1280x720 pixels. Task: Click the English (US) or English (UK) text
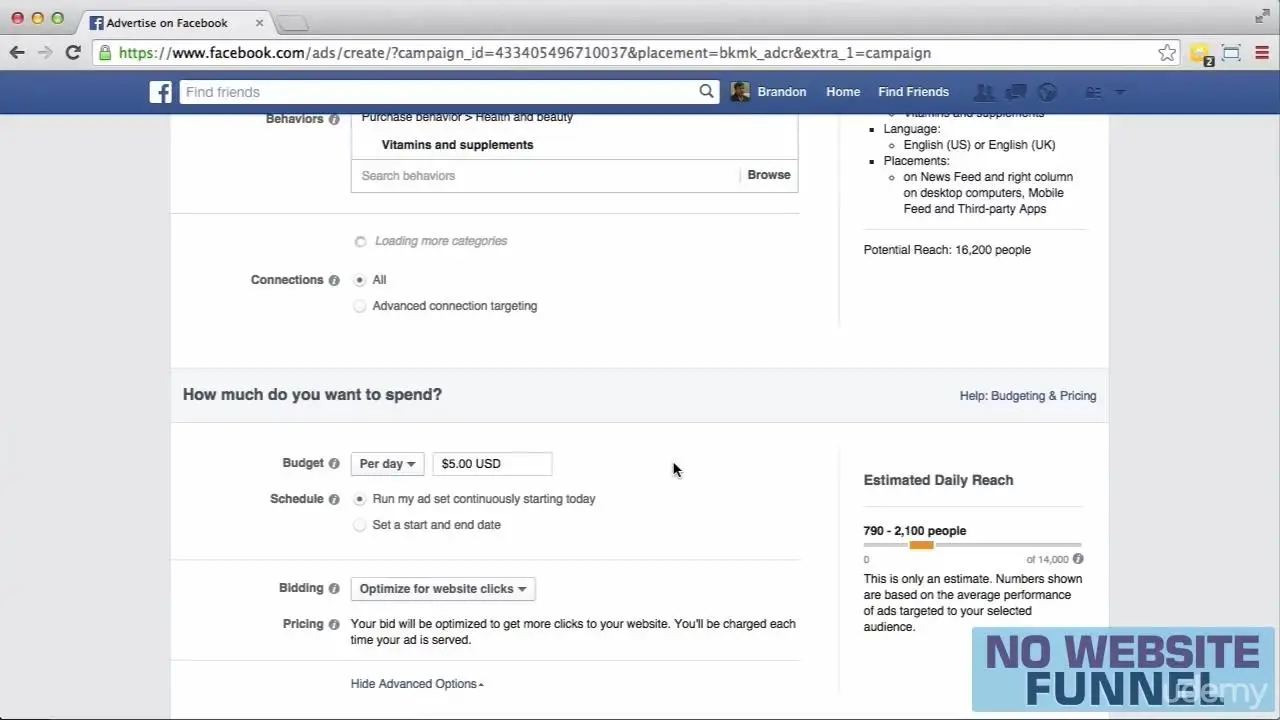979,145
